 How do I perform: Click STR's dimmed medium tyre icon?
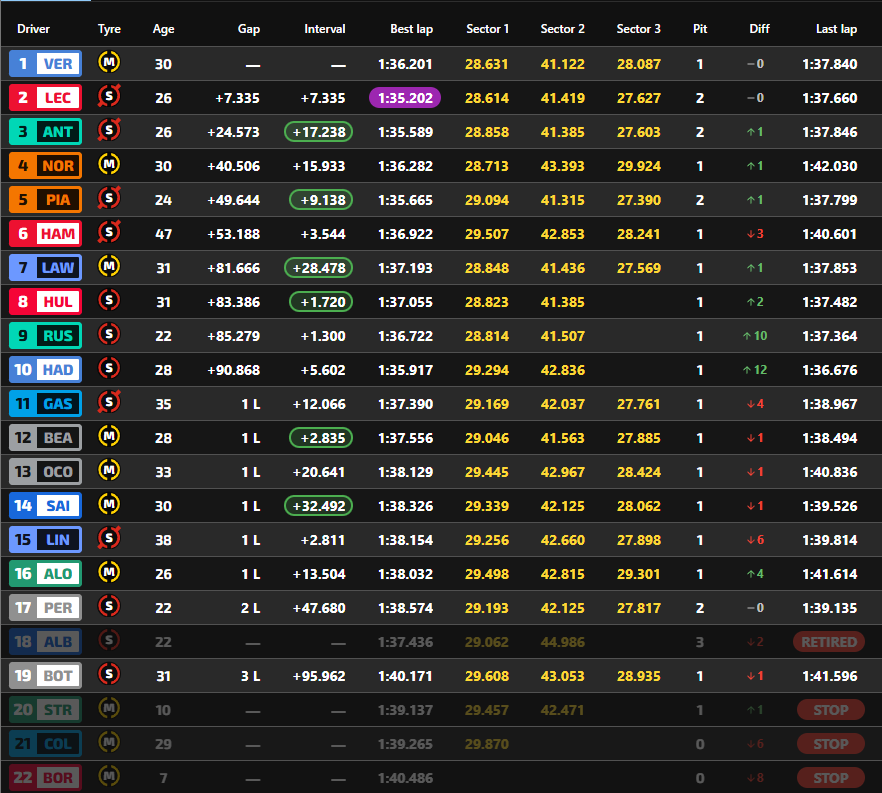pos(109,708)
